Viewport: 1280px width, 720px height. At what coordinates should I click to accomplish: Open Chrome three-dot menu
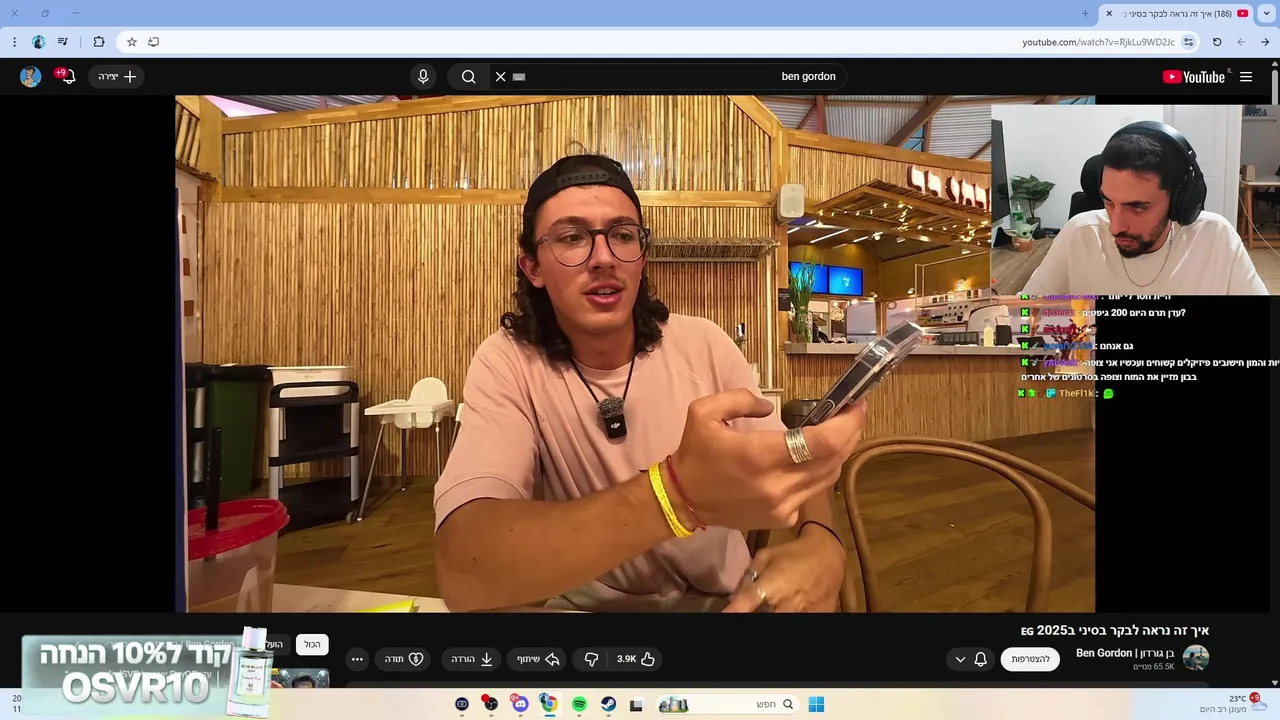coord(14,42)
